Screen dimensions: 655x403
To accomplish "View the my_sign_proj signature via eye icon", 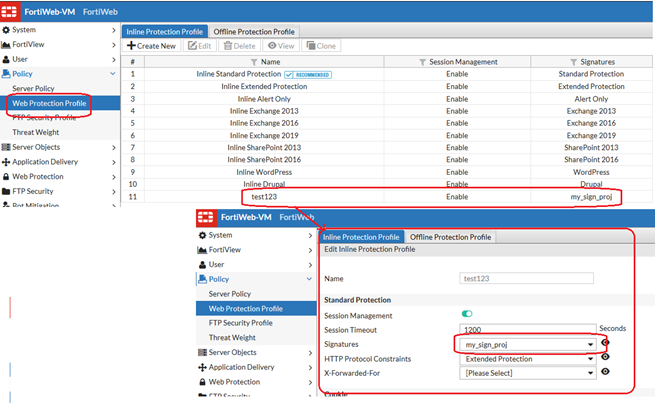I will coord(605,344).
